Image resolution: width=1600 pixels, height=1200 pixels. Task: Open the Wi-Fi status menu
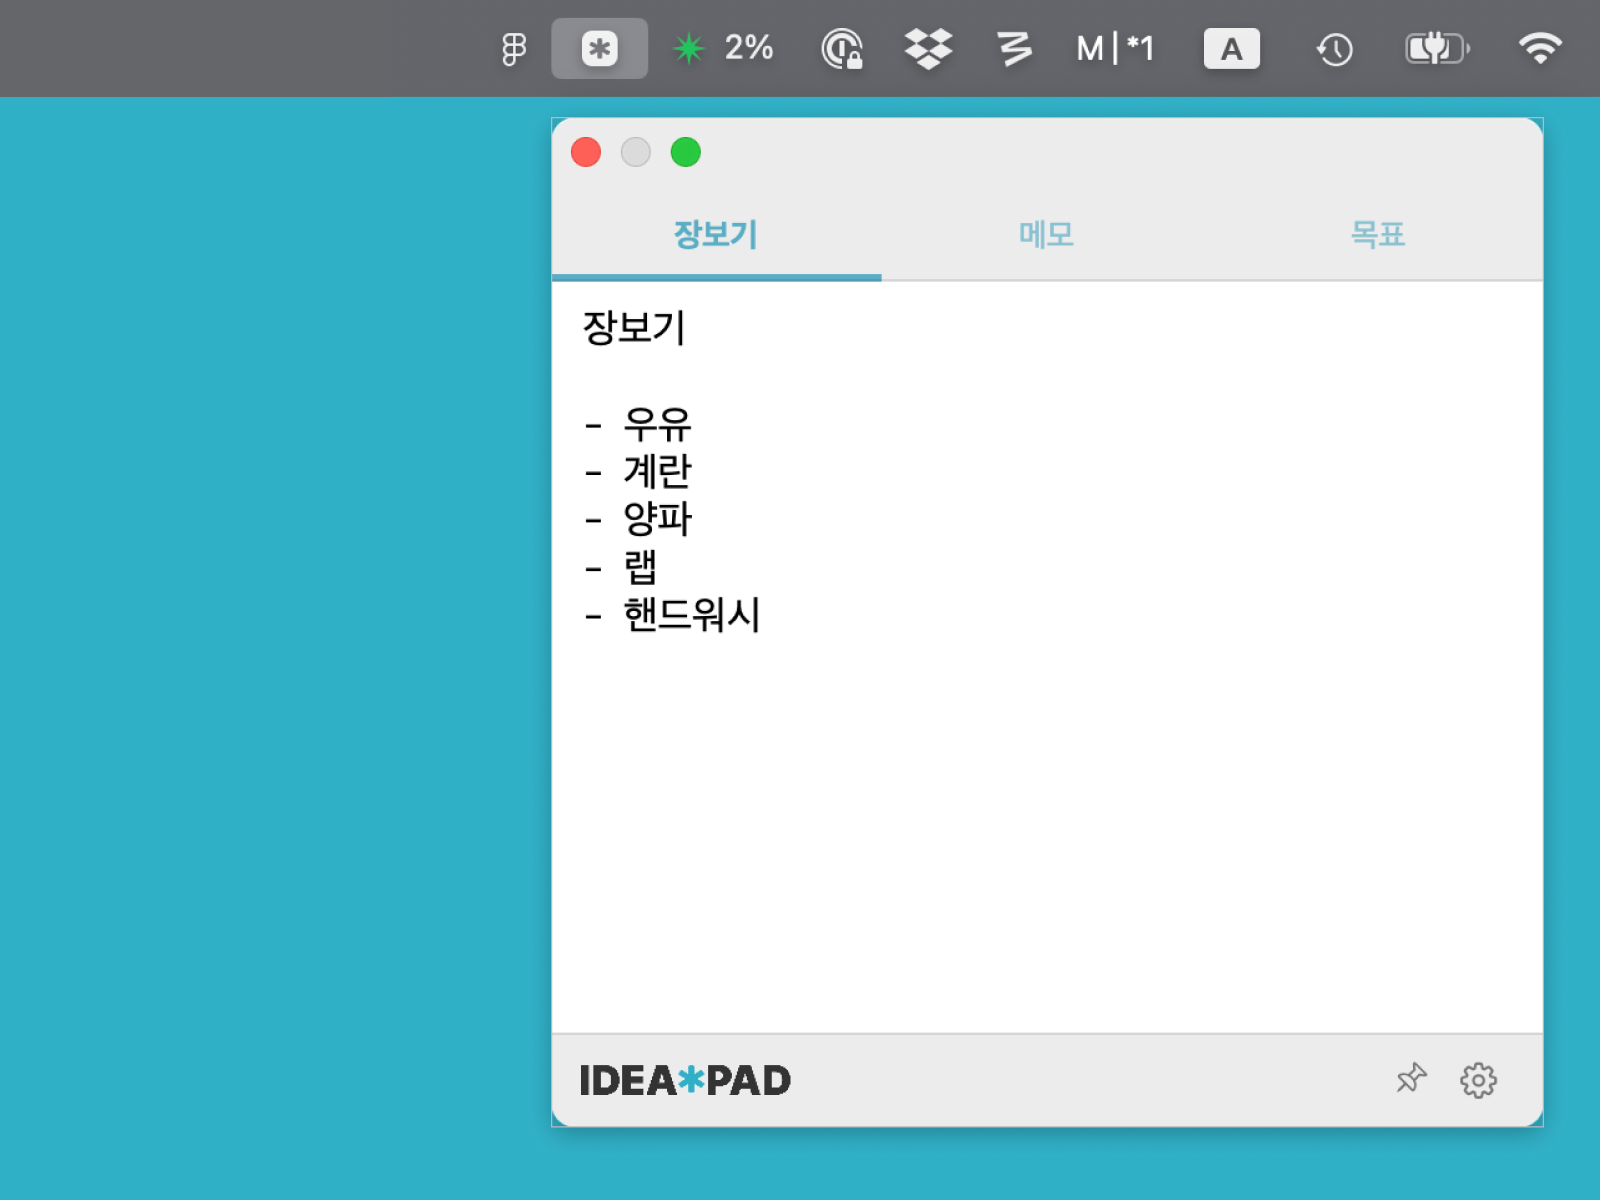click(1539, 47)
